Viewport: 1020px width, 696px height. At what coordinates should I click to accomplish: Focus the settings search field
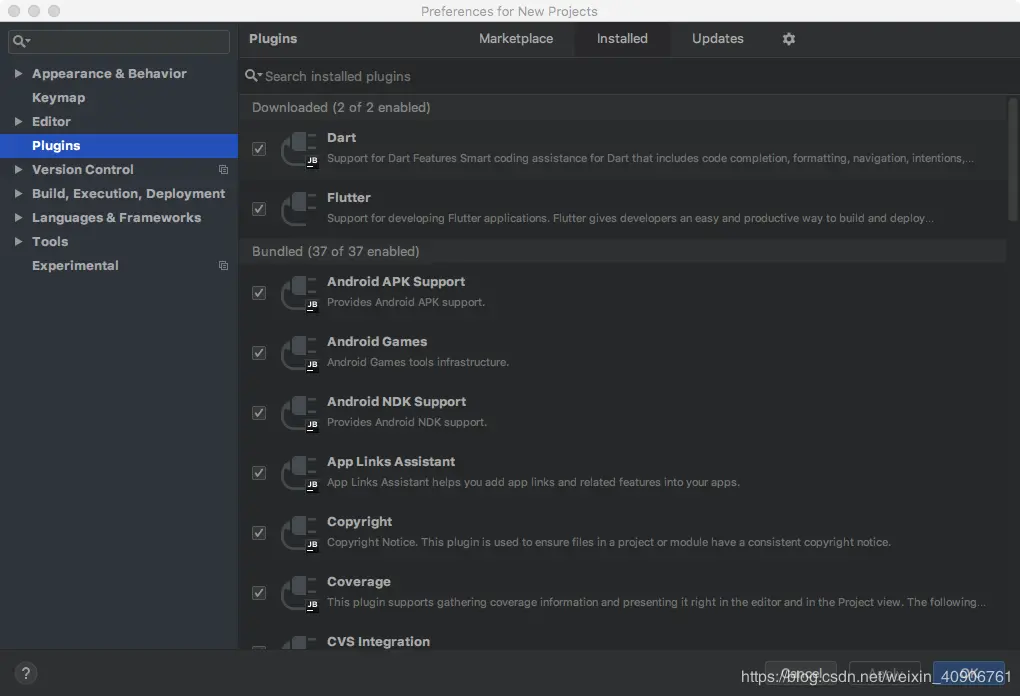coord(119,42)
